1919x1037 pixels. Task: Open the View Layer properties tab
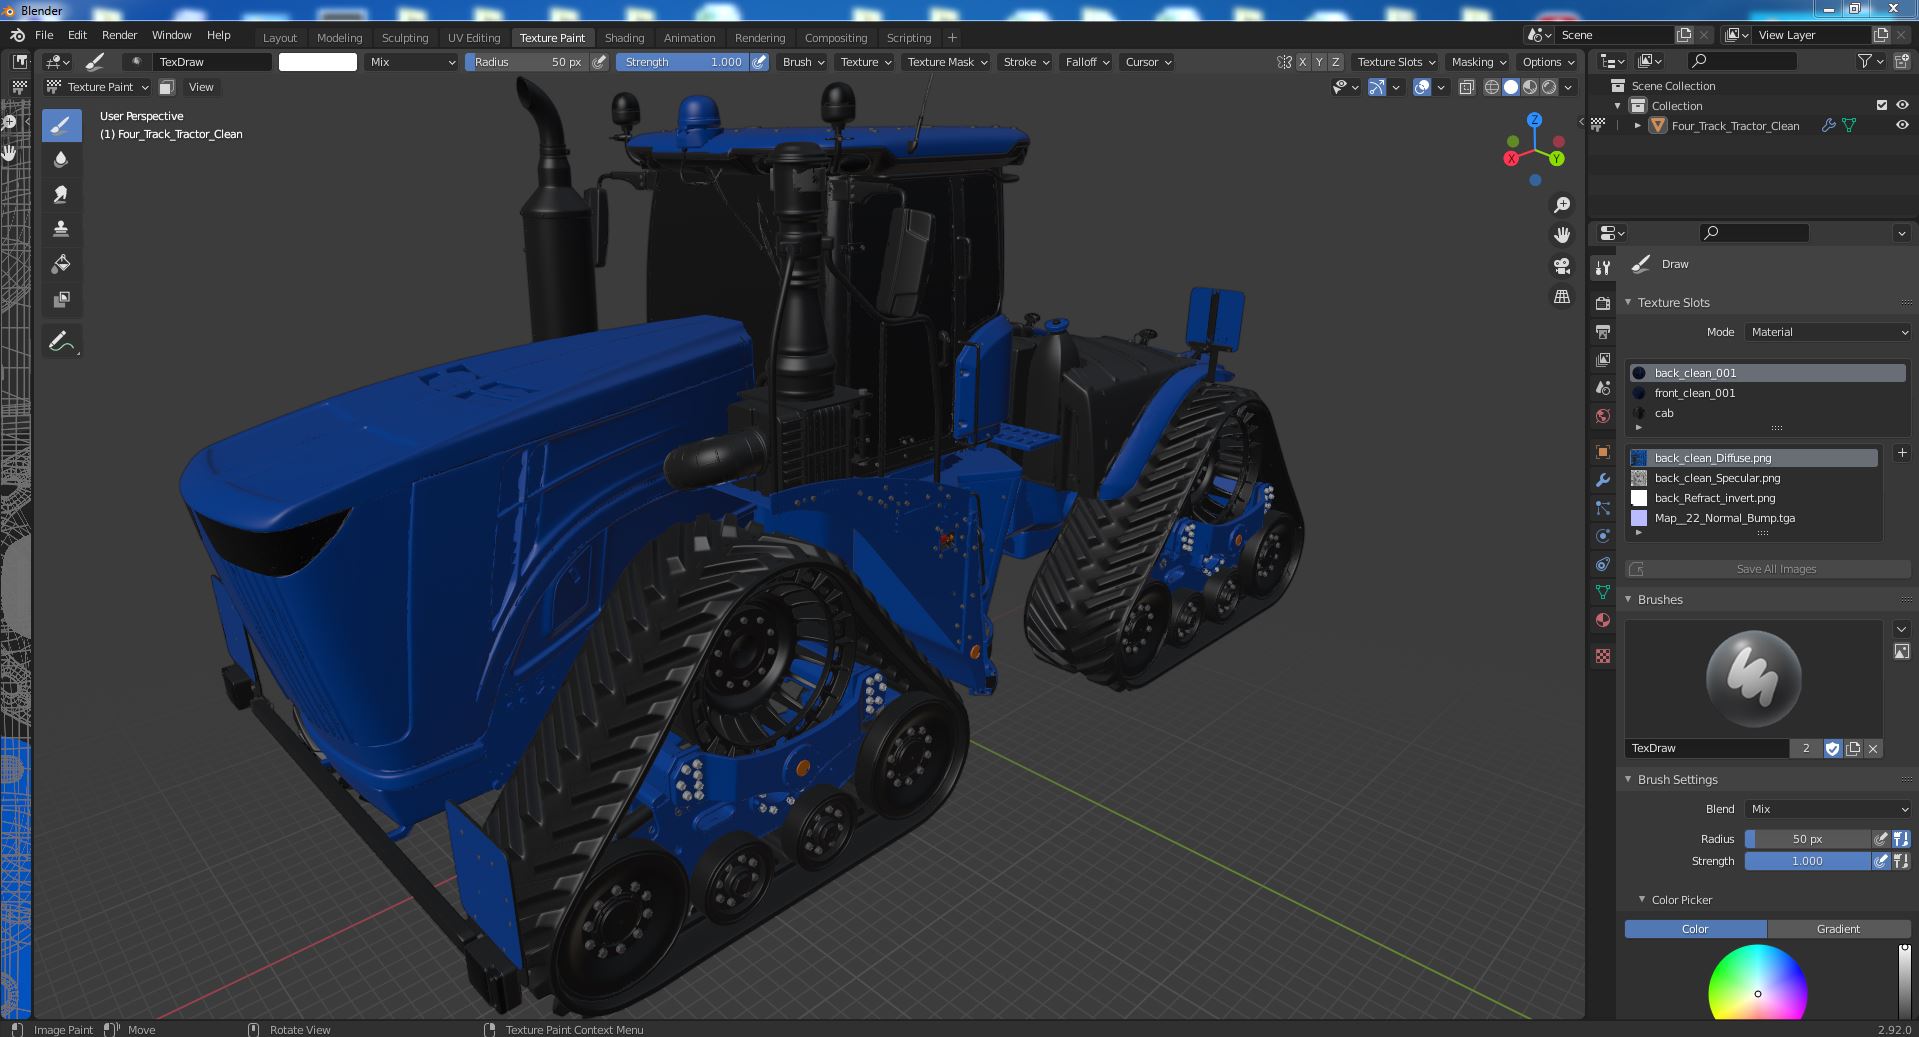pos(1603,359)
